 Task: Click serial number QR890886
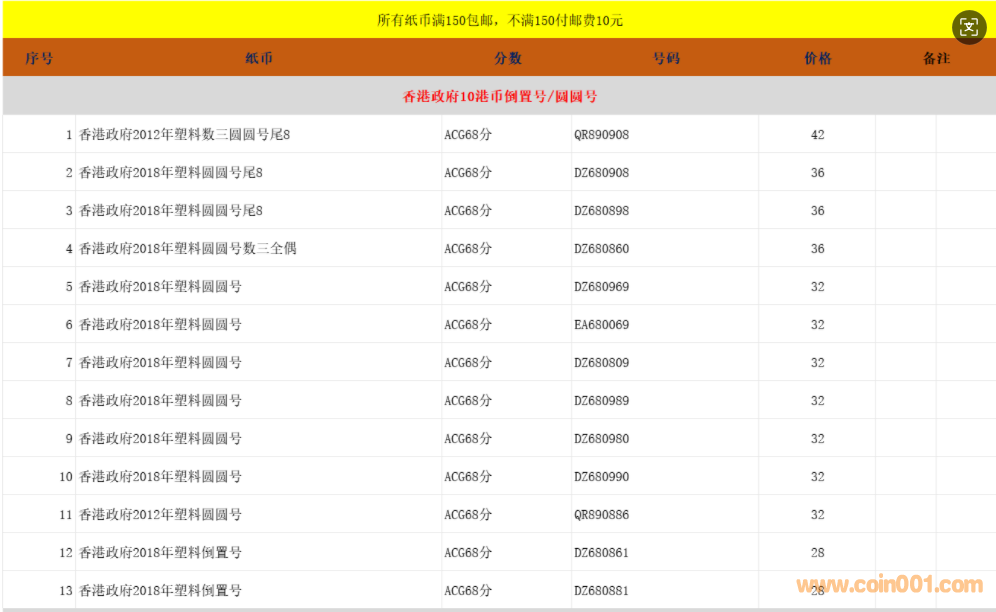coord(601,515)
